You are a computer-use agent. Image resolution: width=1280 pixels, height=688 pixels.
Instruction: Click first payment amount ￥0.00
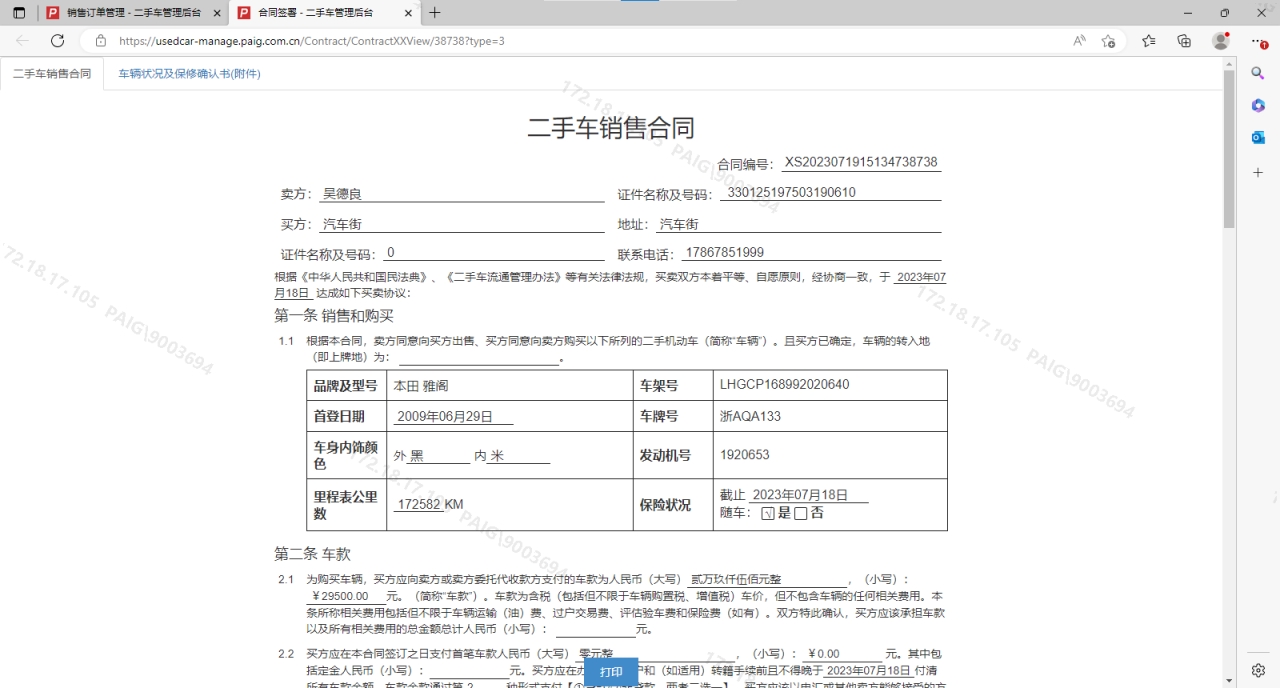pos(824,654)
